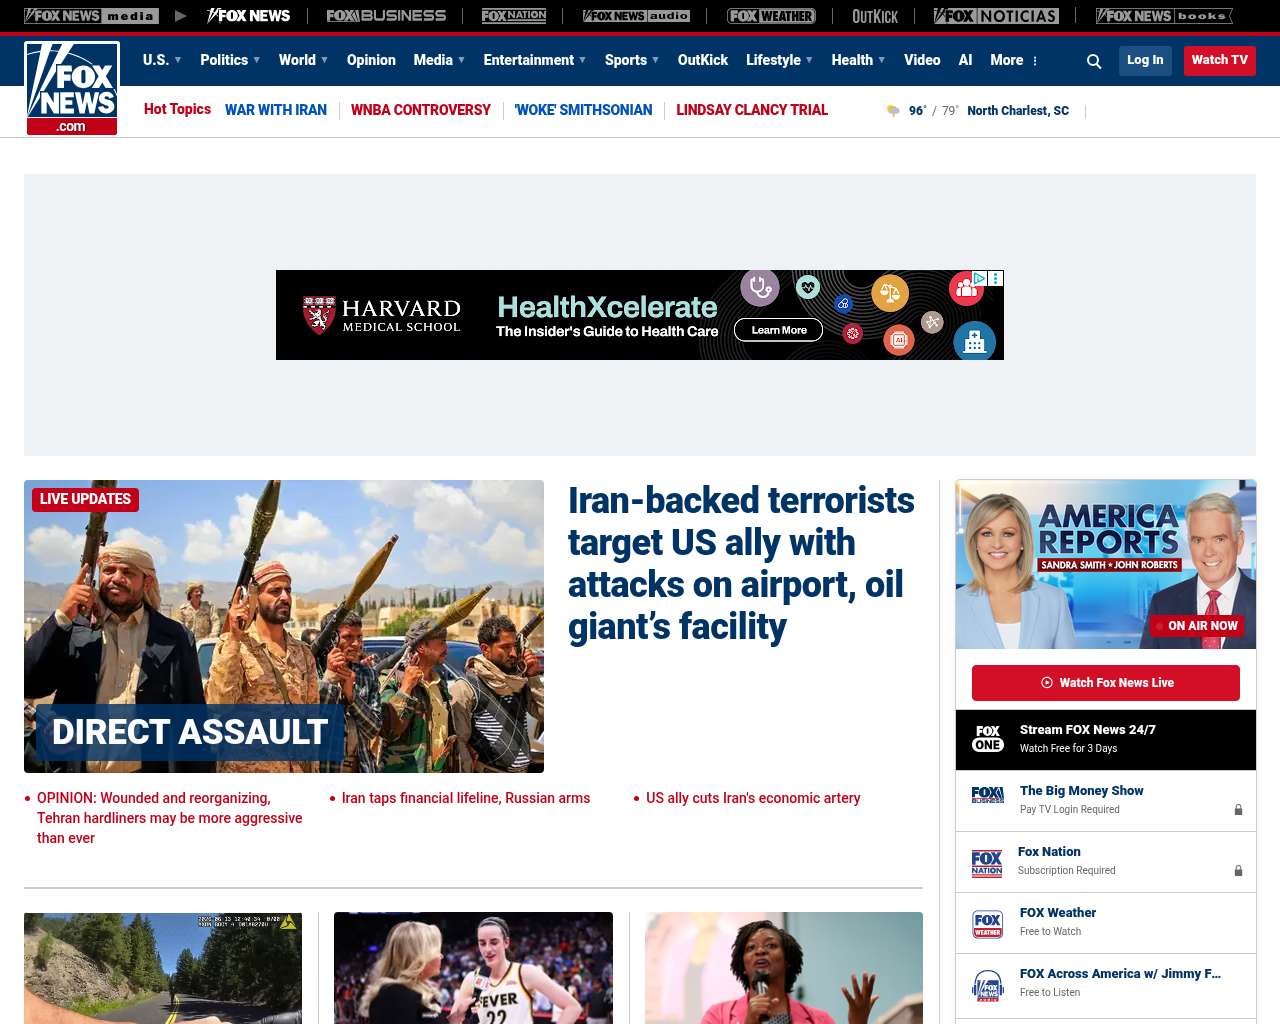Open Fox Nation sidebar link

tap(1049, 852)
